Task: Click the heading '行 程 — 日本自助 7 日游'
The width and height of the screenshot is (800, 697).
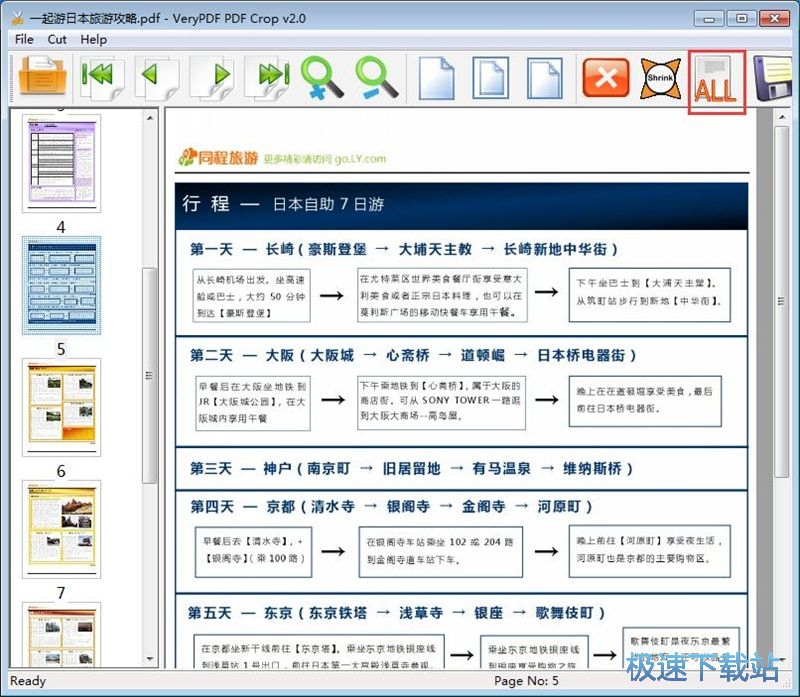Action: click(283, 204)
